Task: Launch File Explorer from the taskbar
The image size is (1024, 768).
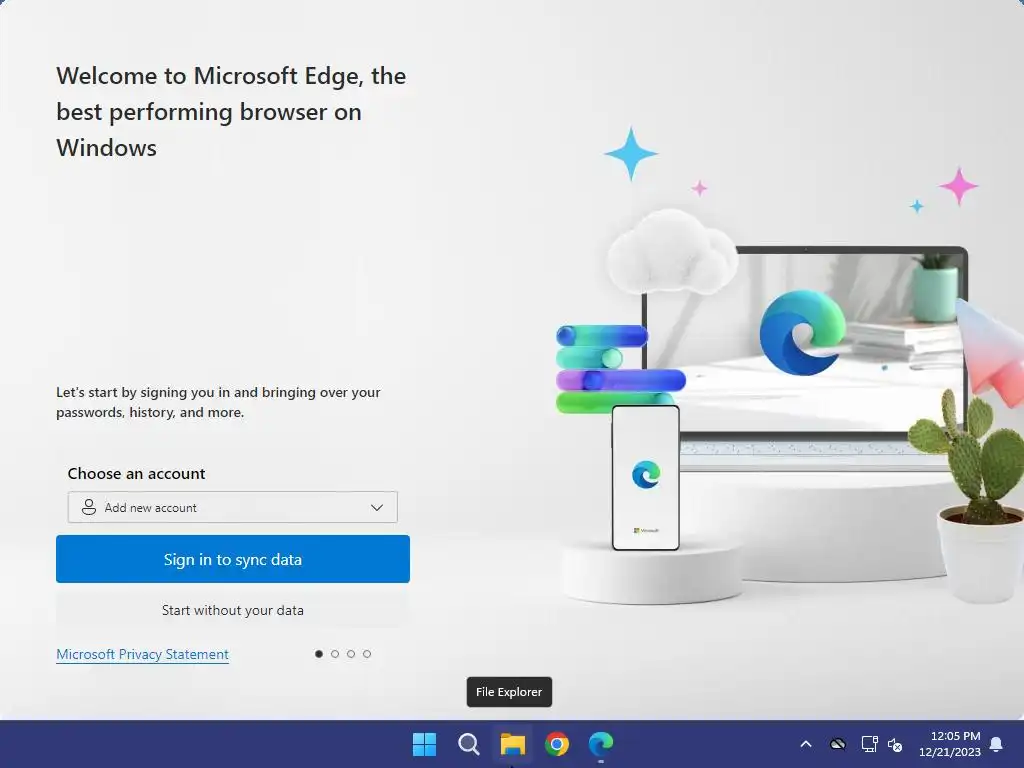Action: tap(513, 744)
